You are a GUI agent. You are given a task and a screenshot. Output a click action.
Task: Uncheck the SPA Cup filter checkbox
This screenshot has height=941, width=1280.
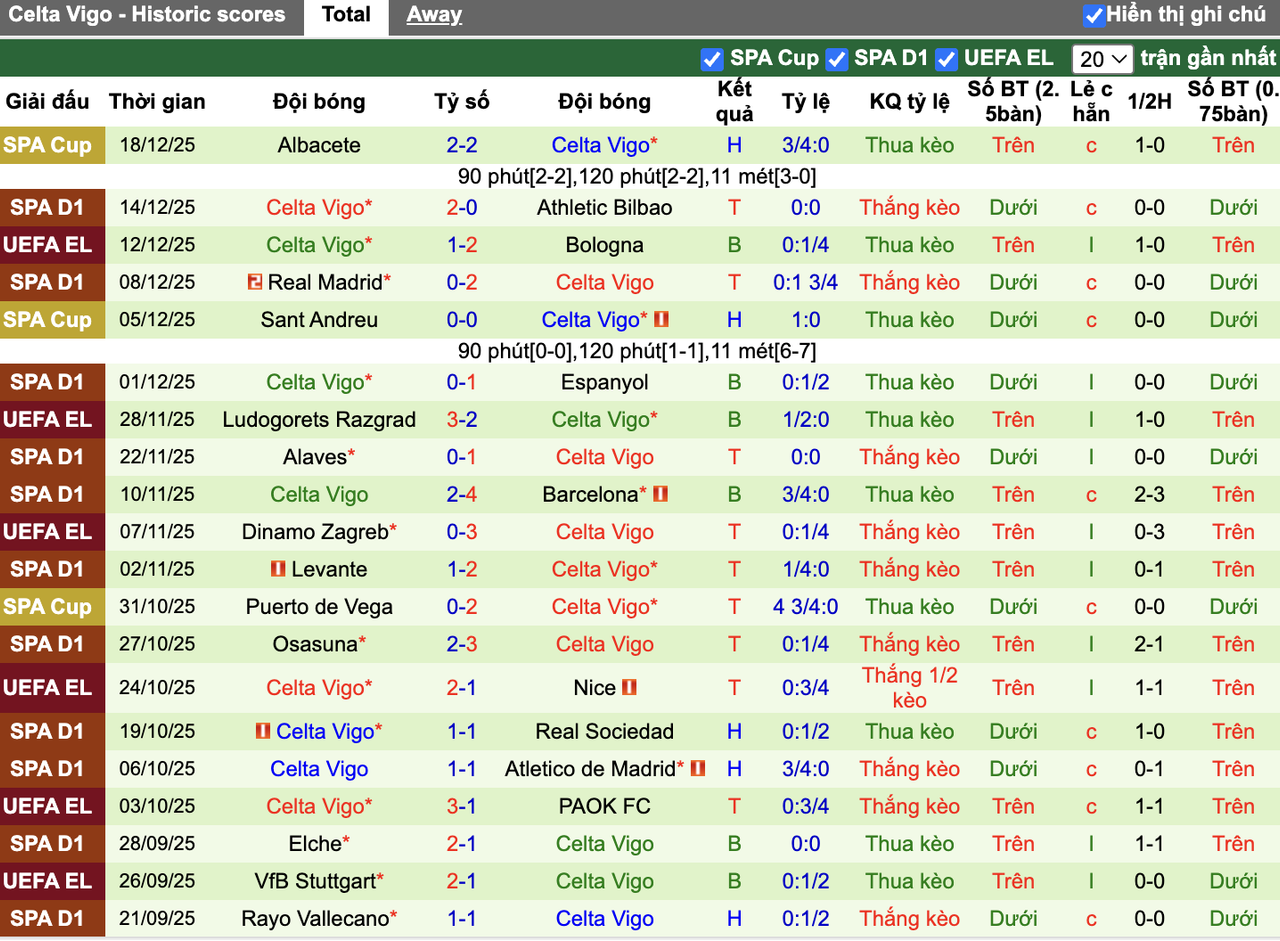tap(712, 59)
